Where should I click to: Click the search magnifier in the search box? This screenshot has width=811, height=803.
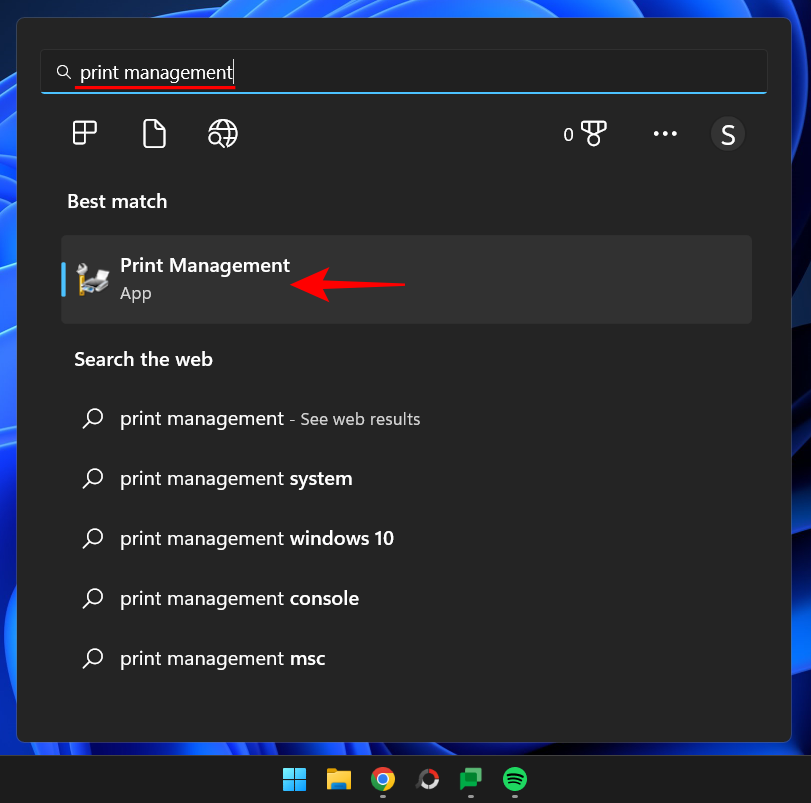63,71
